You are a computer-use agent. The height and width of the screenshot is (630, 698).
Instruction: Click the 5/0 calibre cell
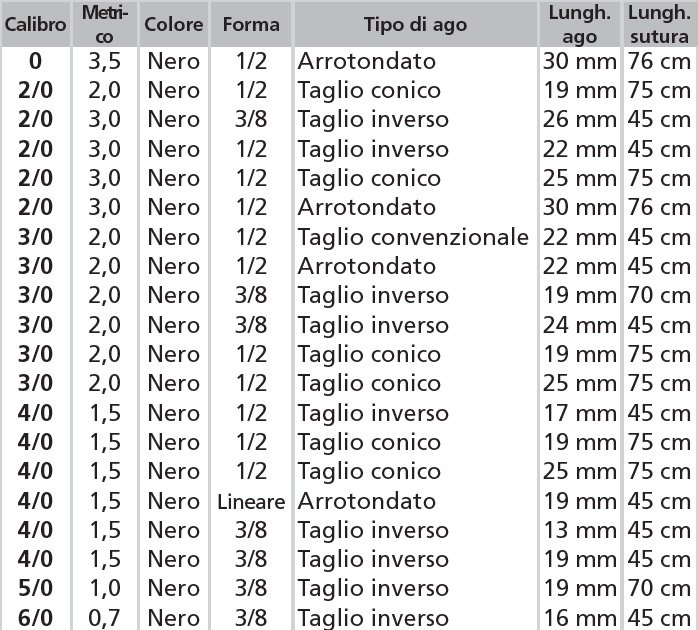[x=36, y=589]
